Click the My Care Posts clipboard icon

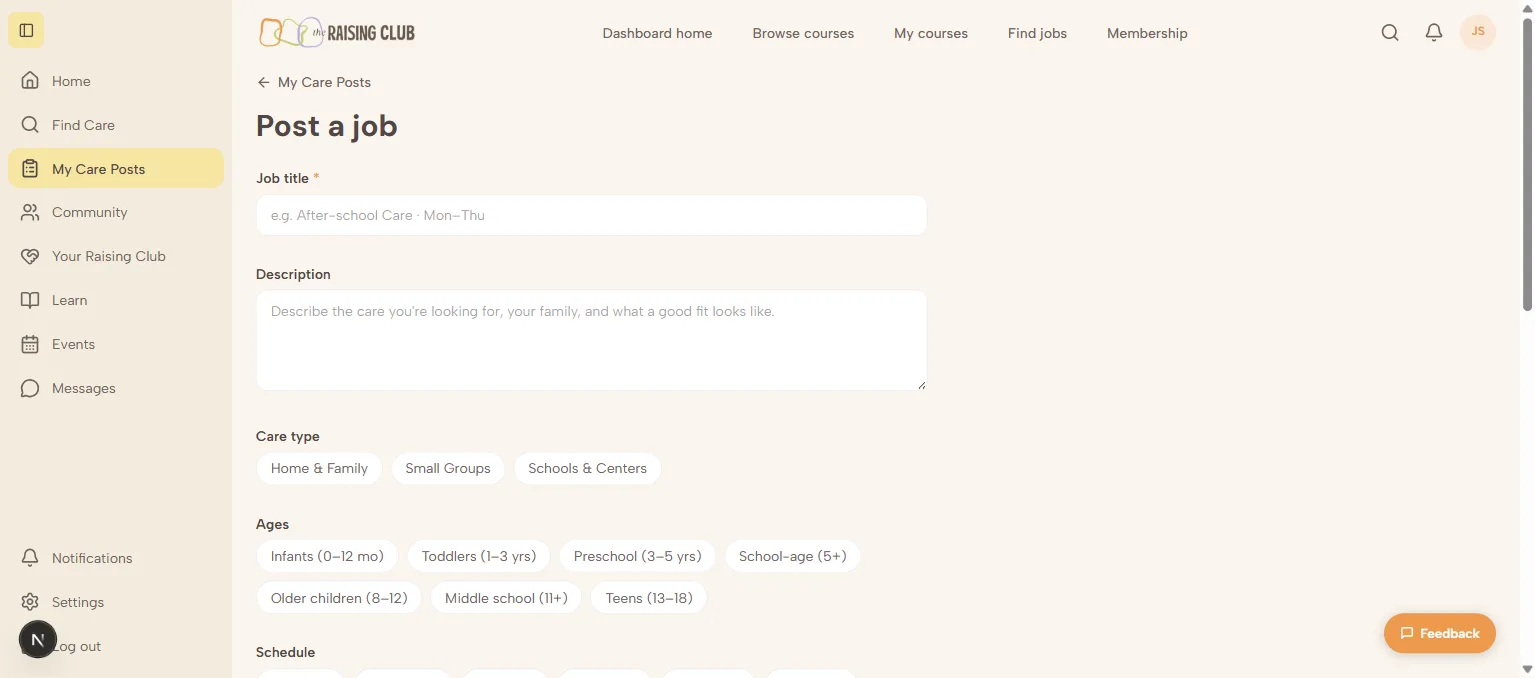click(30, 169)
